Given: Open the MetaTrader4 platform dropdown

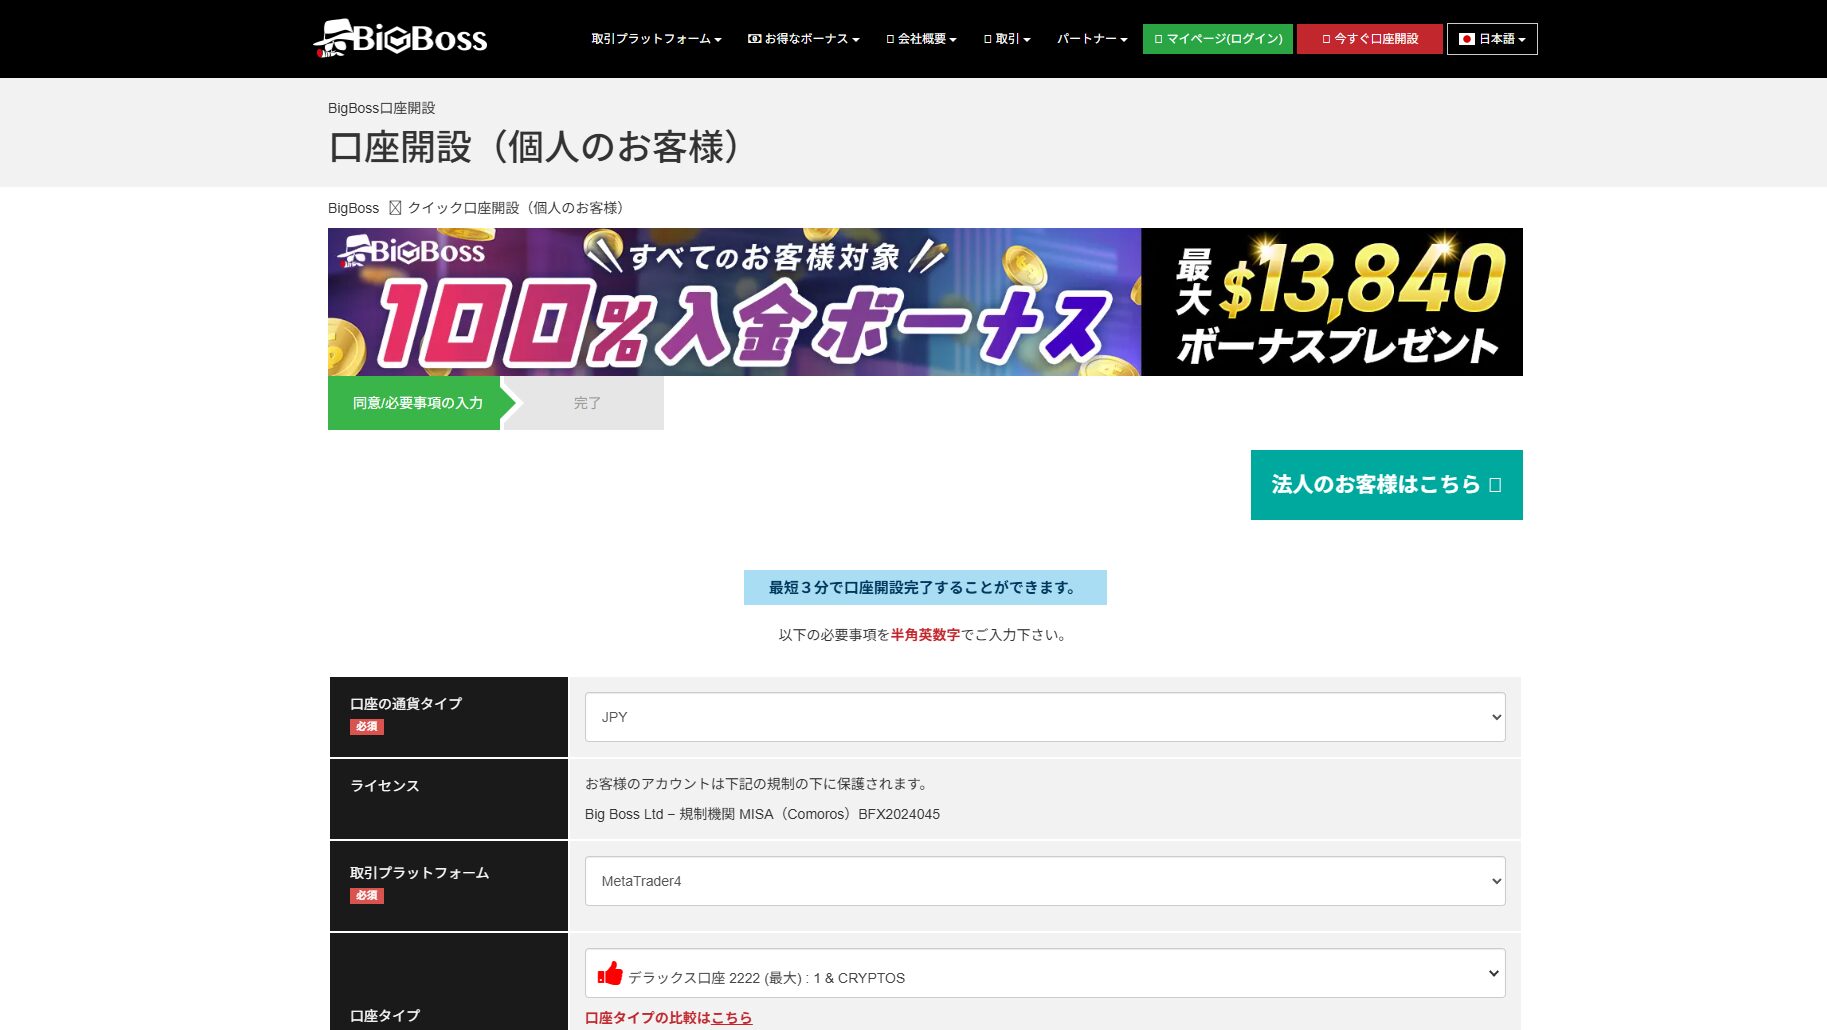Looking at the screenshot, I should click(1045, 881).
